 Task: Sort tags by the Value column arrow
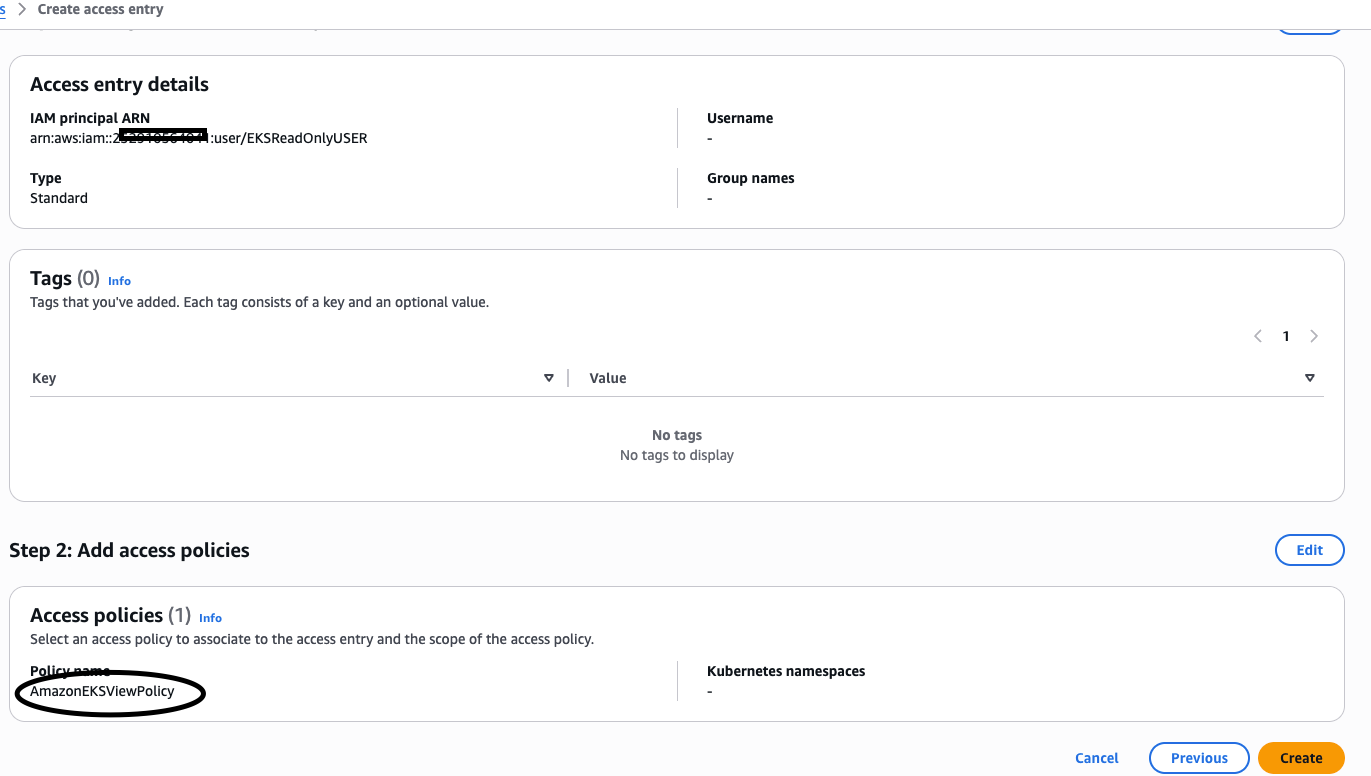[x=1309, y=378]
